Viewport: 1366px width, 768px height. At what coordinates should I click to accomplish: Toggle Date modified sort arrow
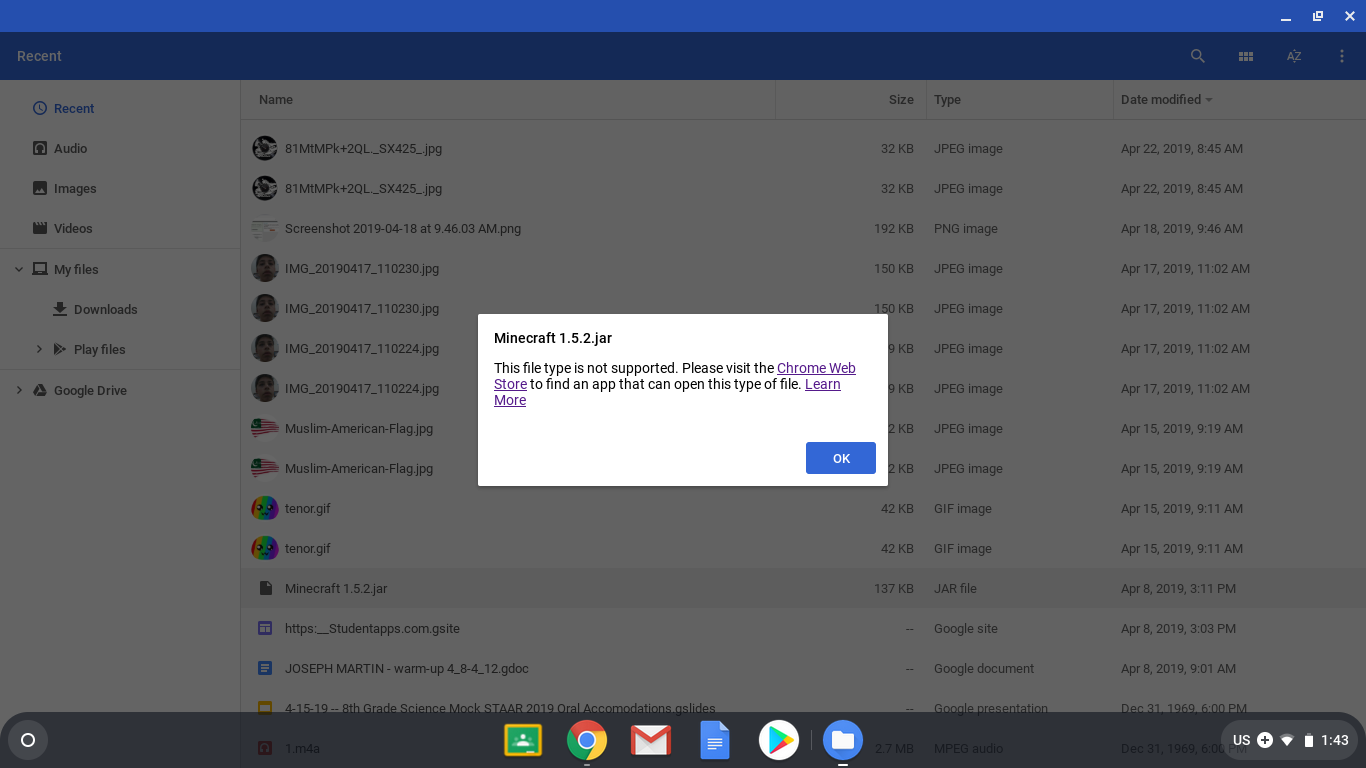1209,100
